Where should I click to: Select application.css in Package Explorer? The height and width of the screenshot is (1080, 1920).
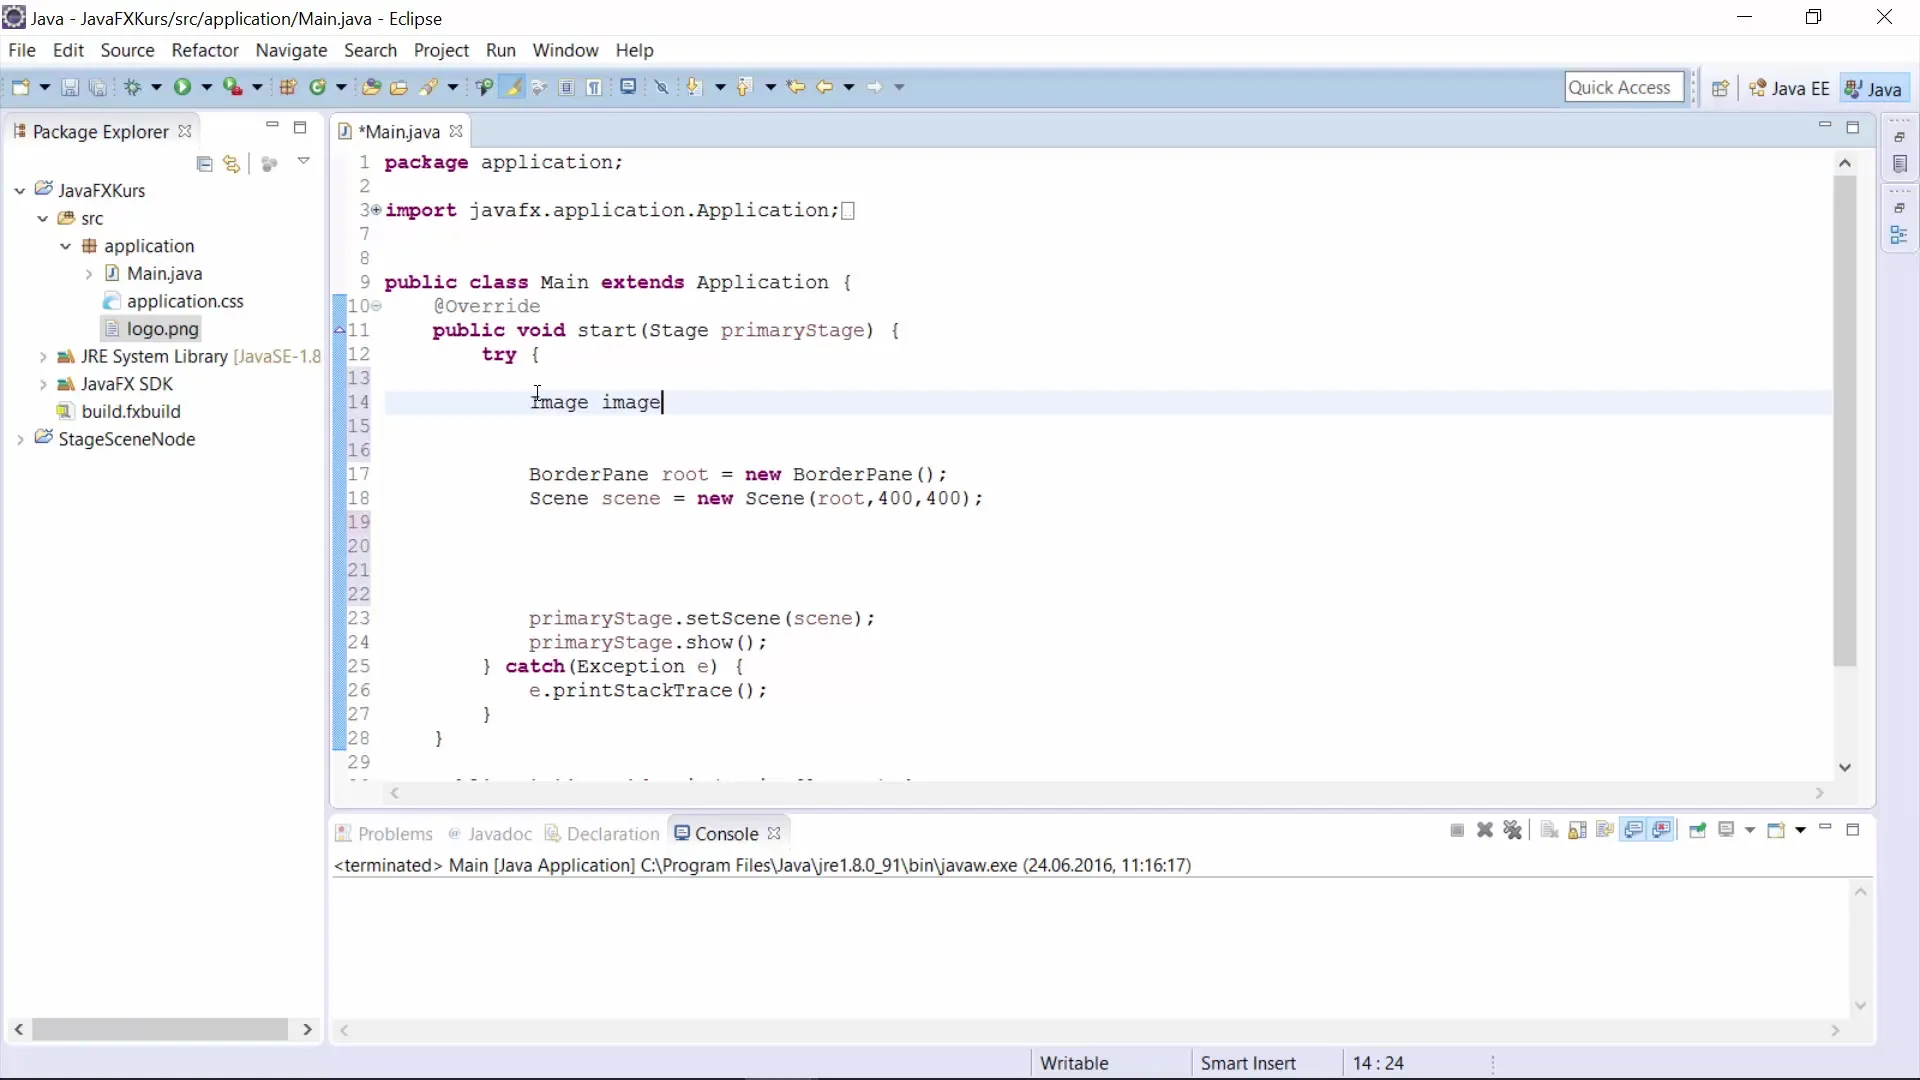click(174, 301)
